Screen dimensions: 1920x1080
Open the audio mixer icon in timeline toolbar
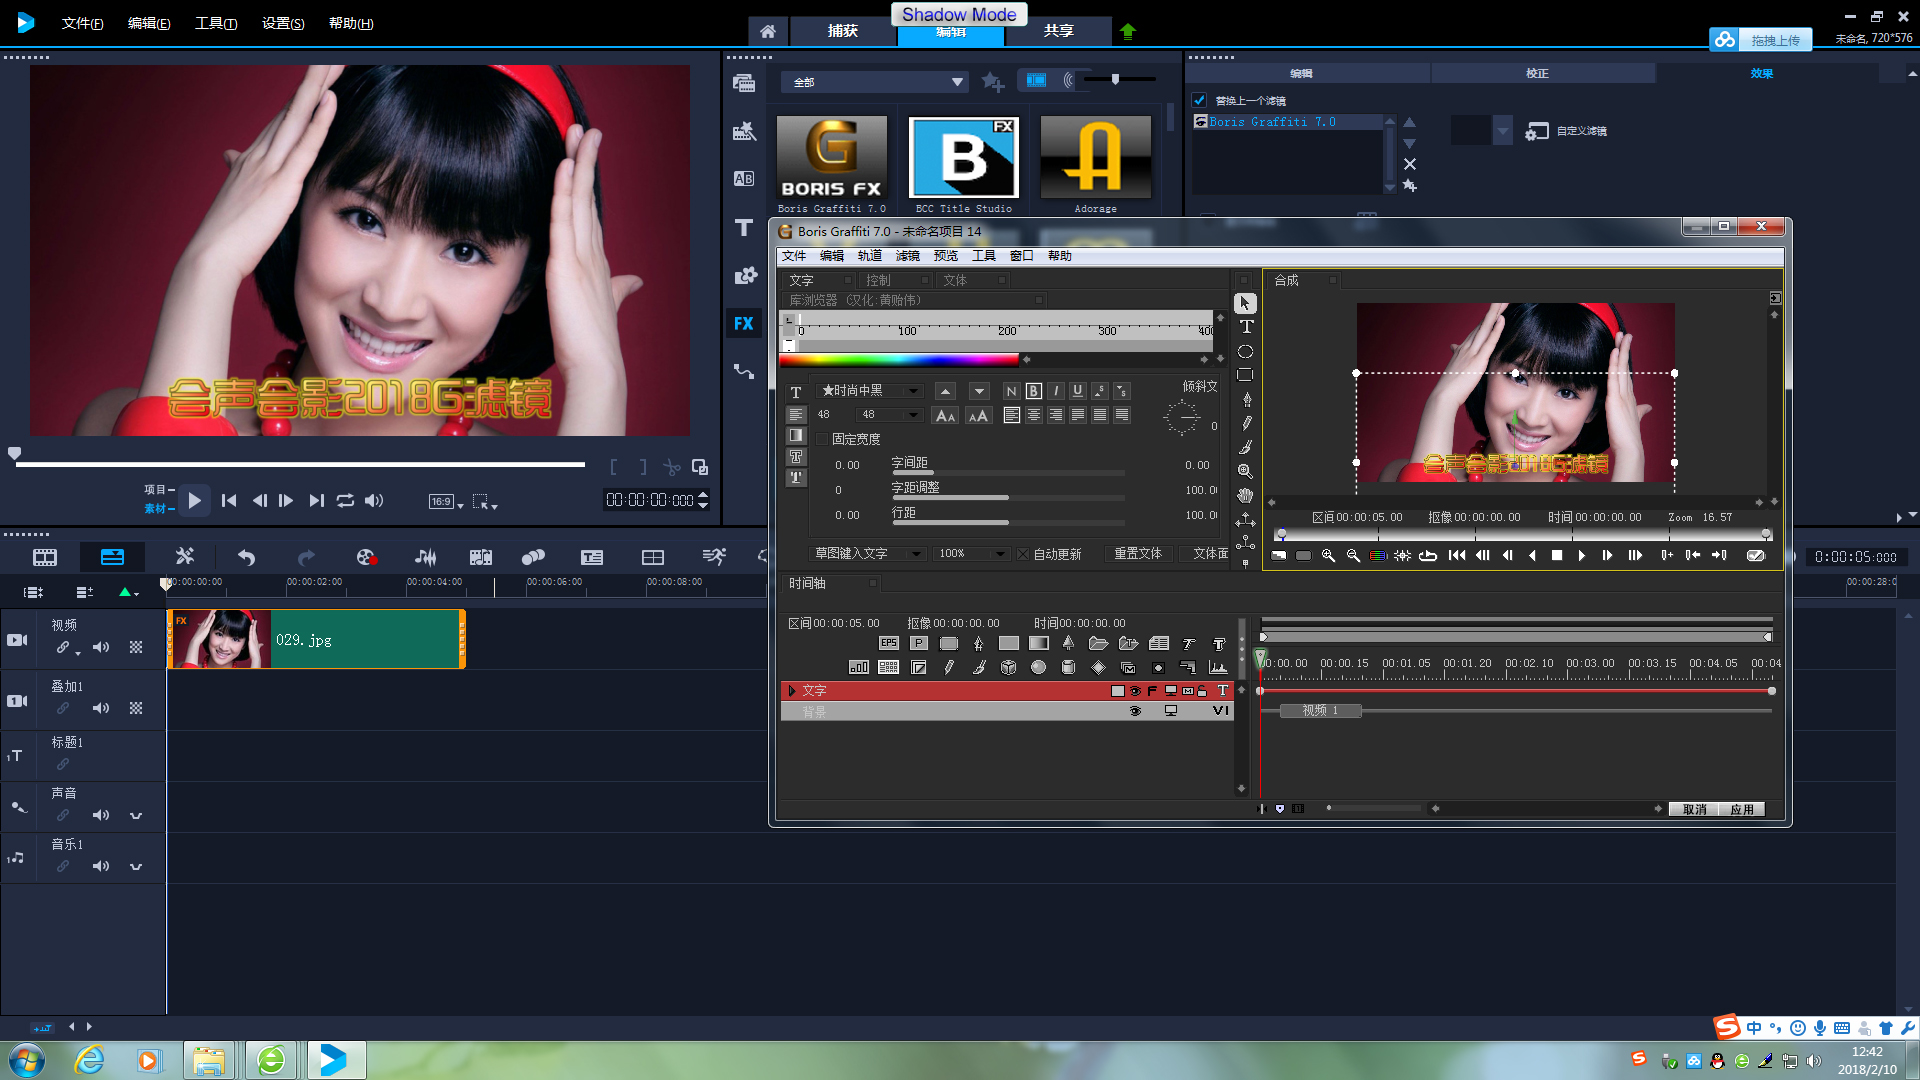point(425,557)
